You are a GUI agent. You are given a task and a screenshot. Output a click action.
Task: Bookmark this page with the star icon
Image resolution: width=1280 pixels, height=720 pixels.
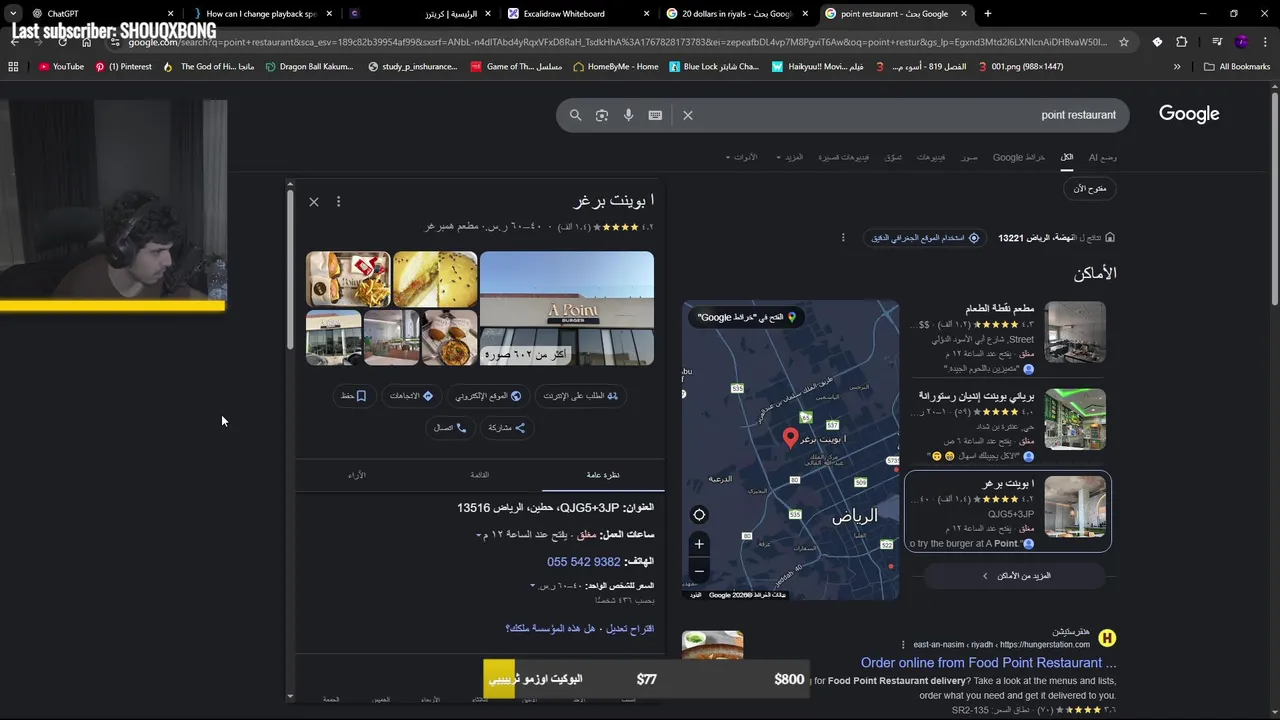pos(1124,42)
